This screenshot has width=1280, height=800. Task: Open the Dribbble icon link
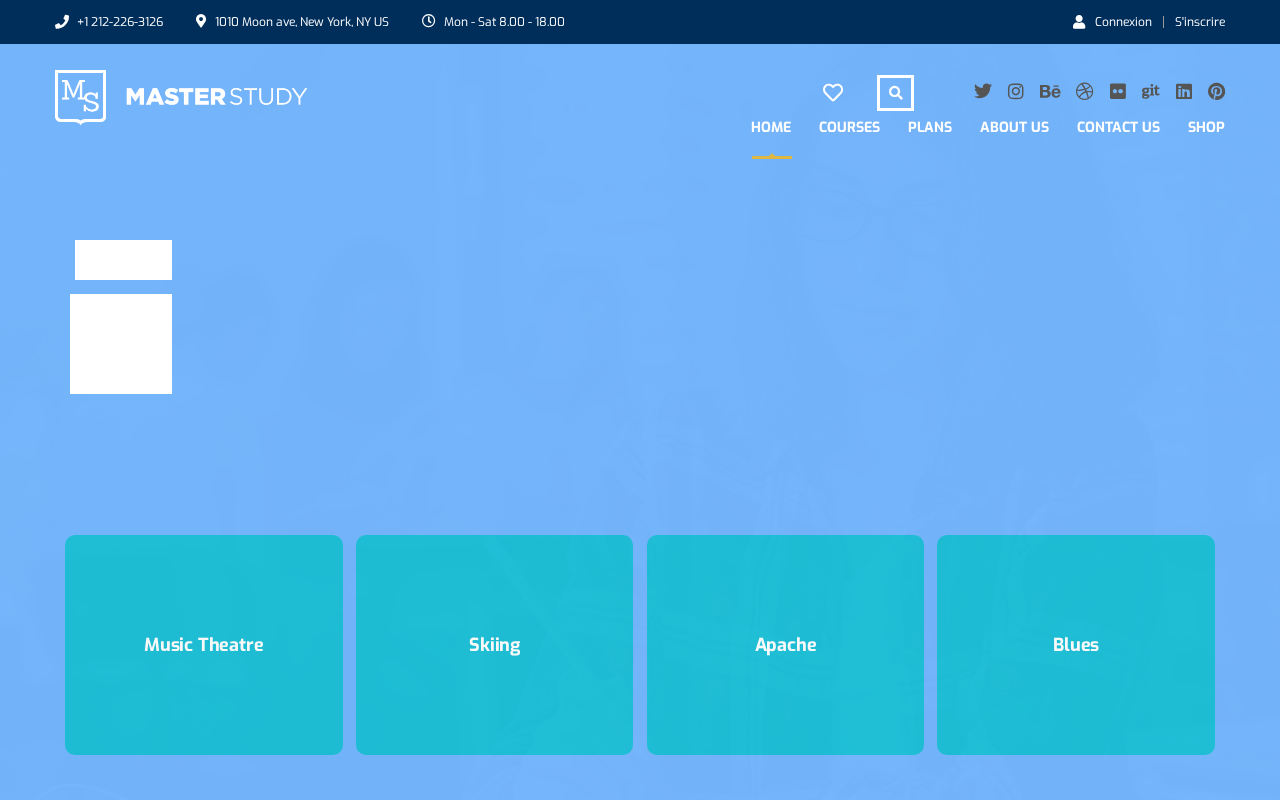click(x=1085, y=91)
